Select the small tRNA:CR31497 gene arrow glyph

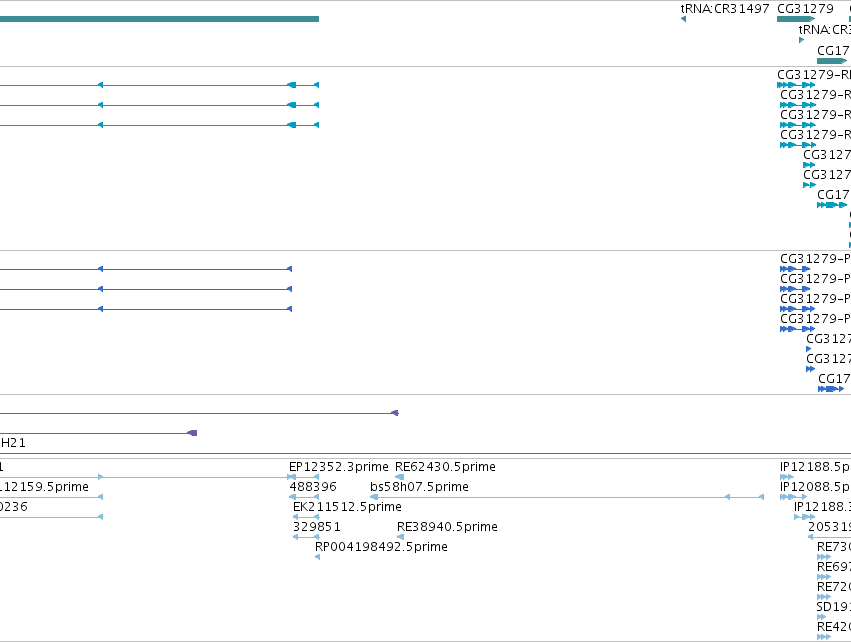[683, 19]
